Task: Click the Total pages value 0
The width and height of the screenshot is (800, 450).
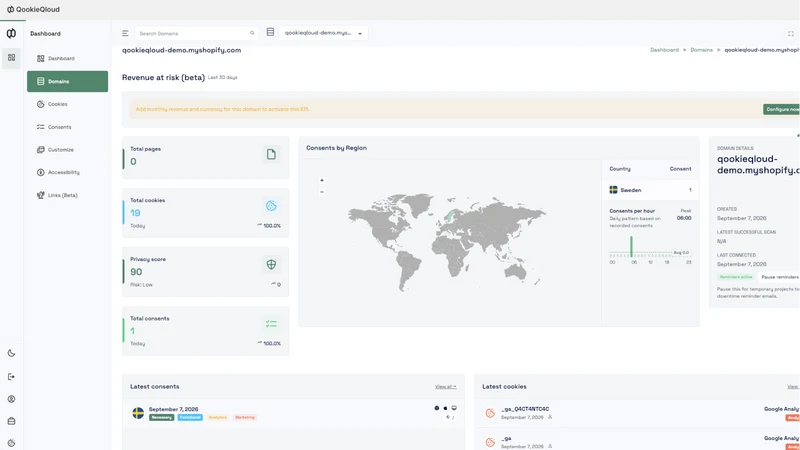Action: point(133,162)
